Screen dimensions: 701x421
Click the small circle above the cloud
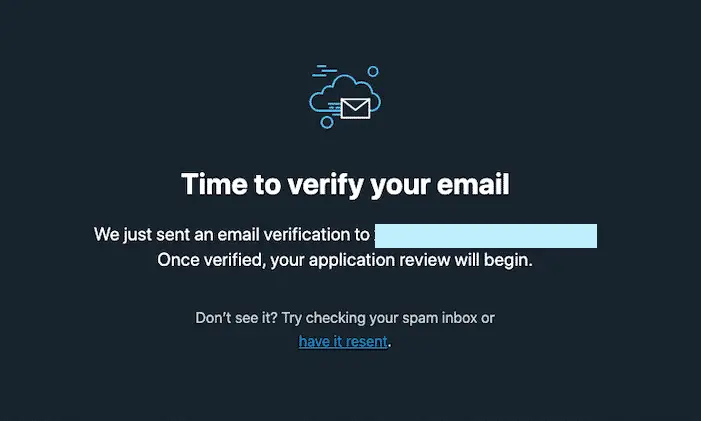(373, 72)
